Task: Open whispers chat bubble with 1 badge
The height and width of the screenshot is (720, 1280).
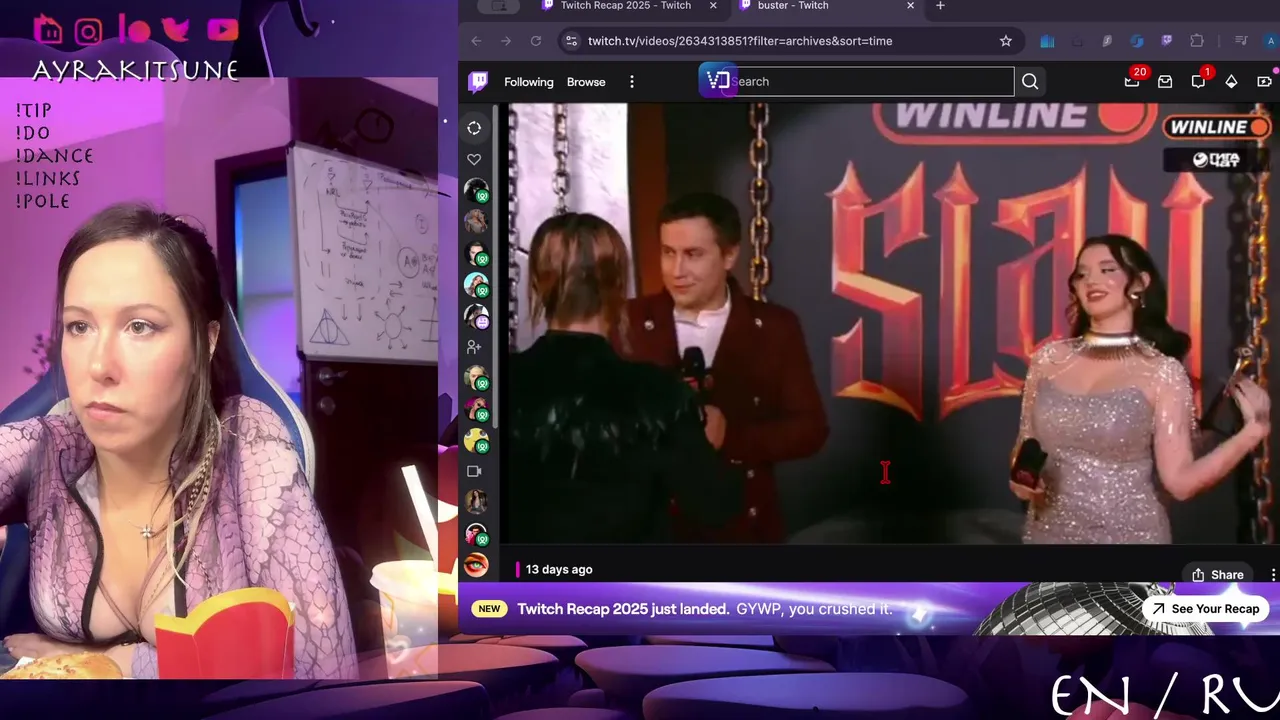Action: point(1199,81)
